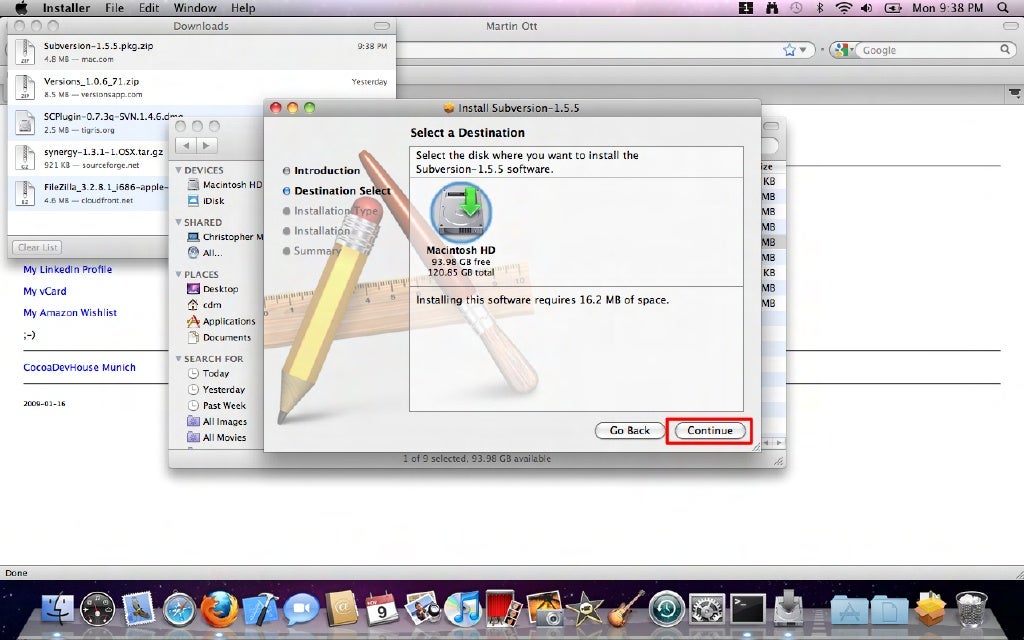
Task: Open the File menu
Action: [x=114, y=8]
